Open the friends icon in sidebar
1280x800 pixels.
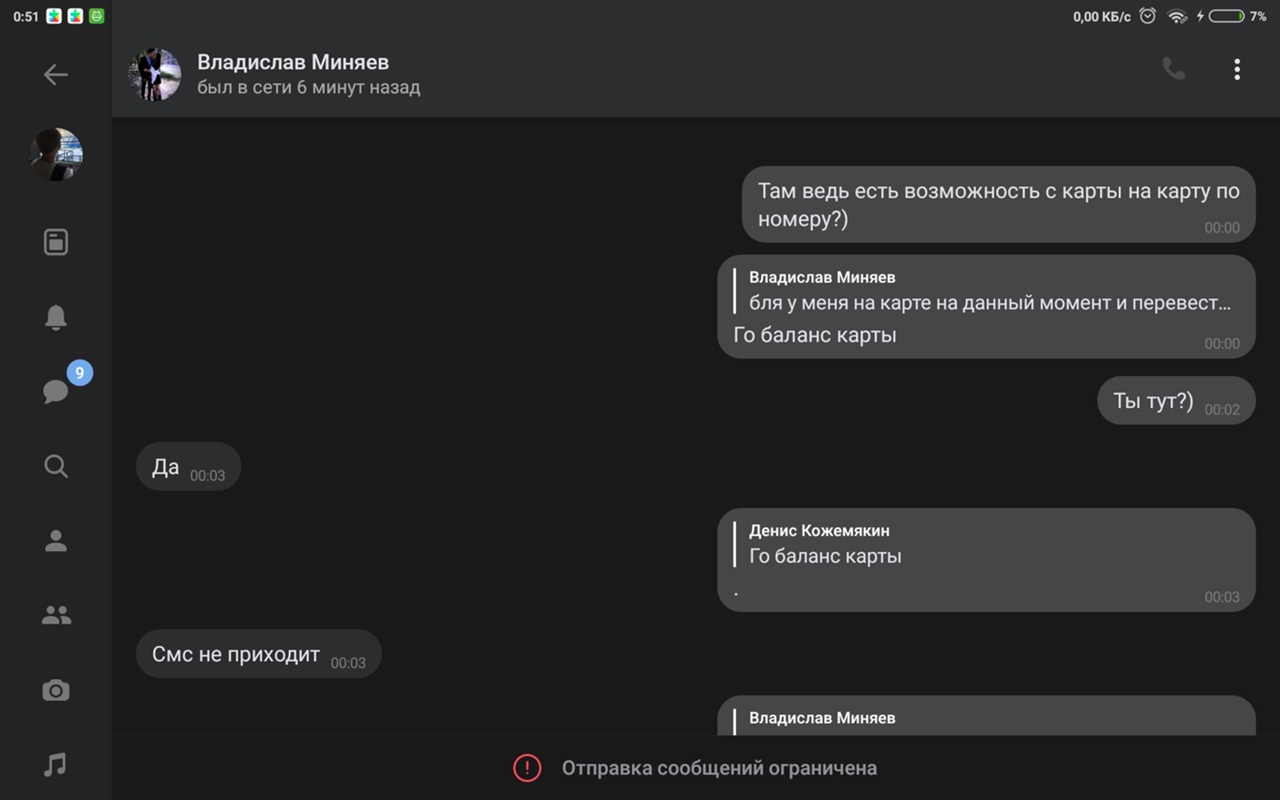click(x=56, y=541)
